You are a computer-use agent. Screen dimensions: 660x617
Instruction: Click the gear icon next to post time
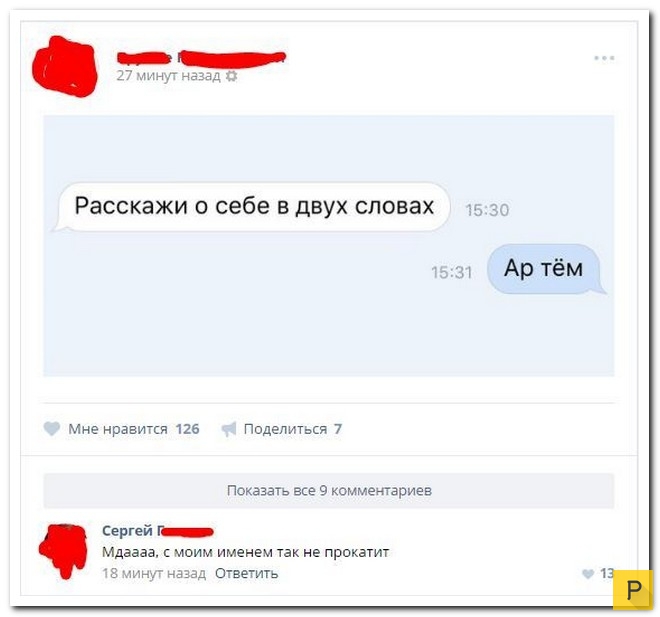tap(232, 76)
